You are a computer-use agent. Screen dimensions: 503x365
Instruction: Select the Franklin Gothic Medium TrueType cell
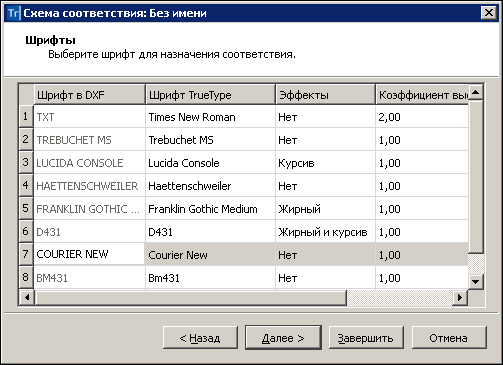pyautogui.click(x=210, y=209)
